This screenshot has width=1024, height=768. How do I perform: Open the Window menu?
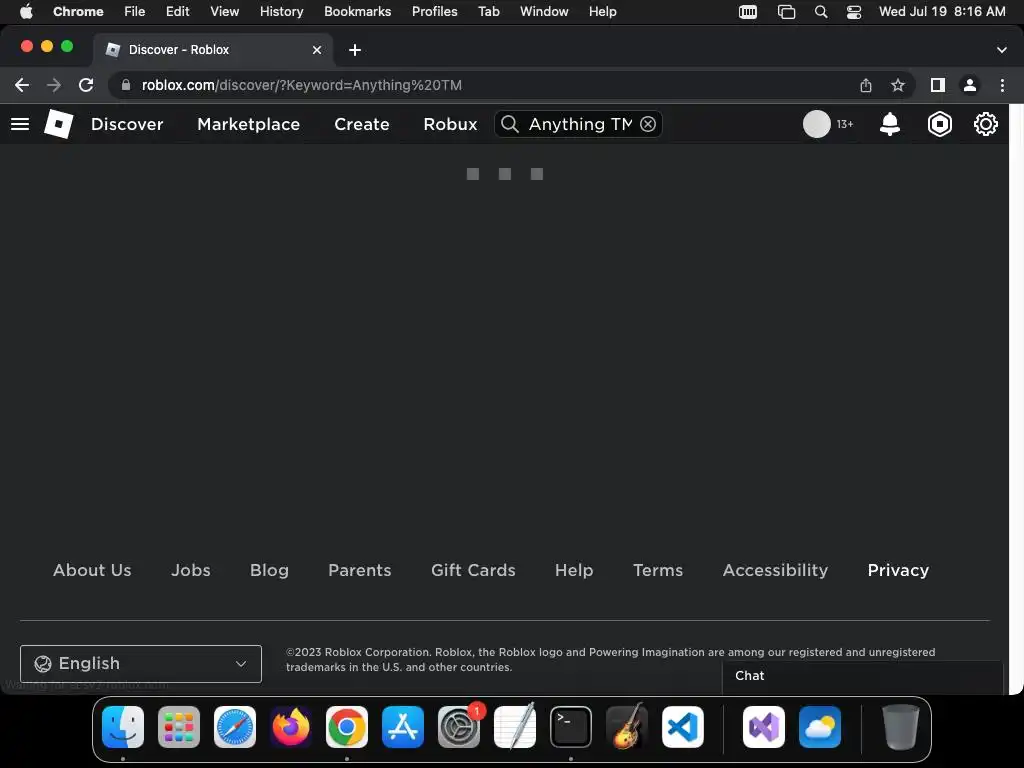pos(544,12)
